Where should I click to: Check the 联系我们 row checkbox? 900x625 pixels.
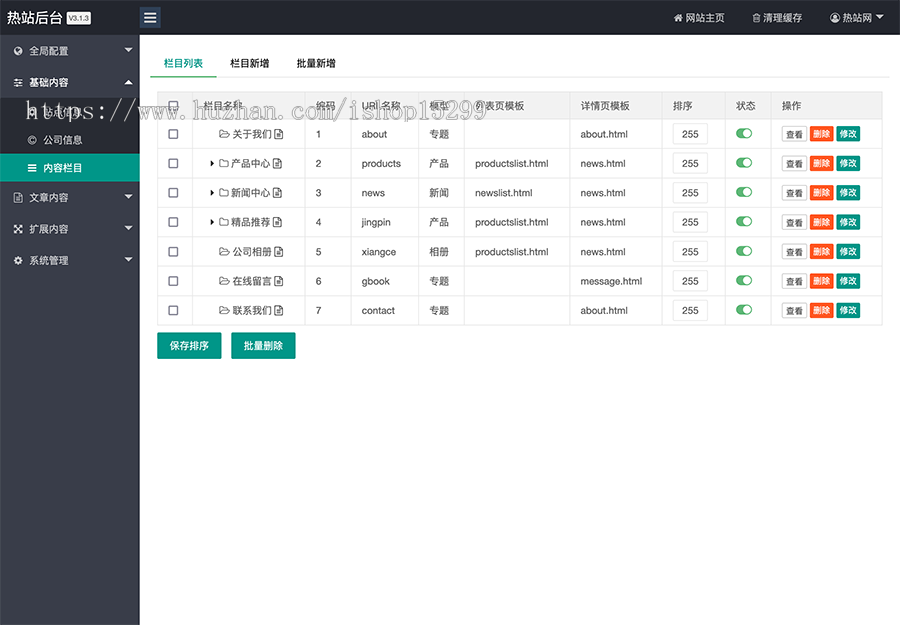[x=173, y=310]
